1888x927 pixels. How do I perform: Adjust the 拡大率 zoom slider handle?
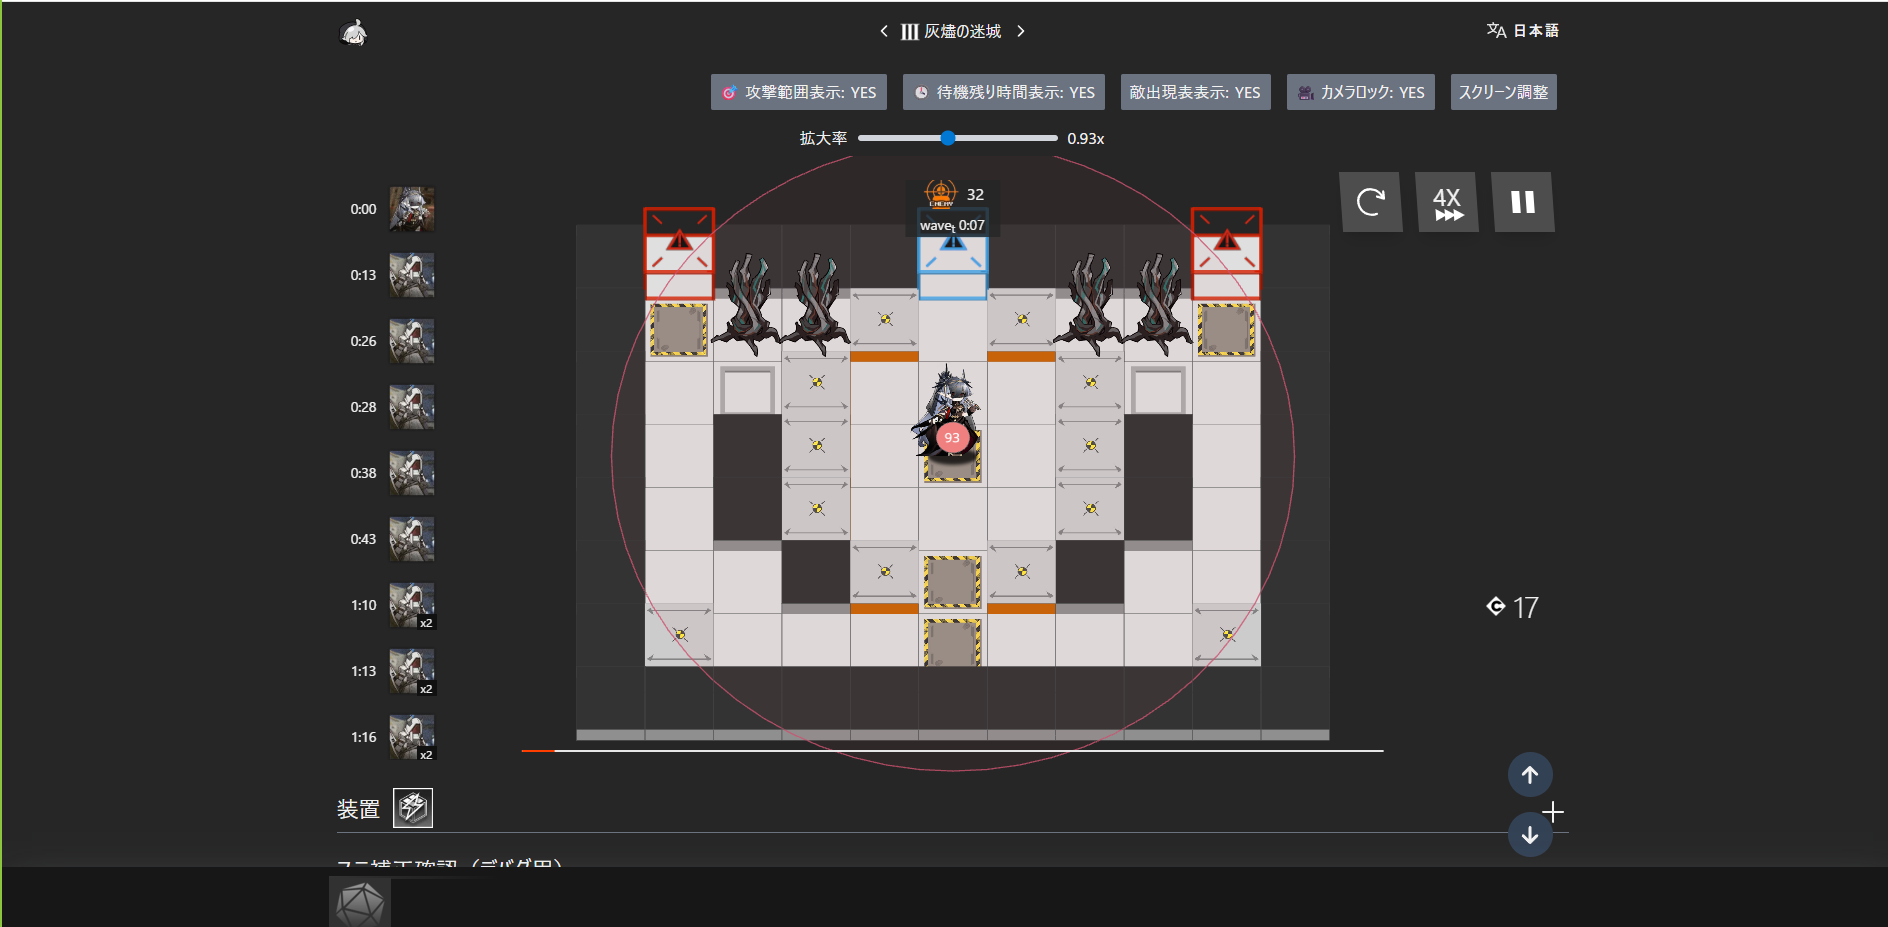pos(948,138)
